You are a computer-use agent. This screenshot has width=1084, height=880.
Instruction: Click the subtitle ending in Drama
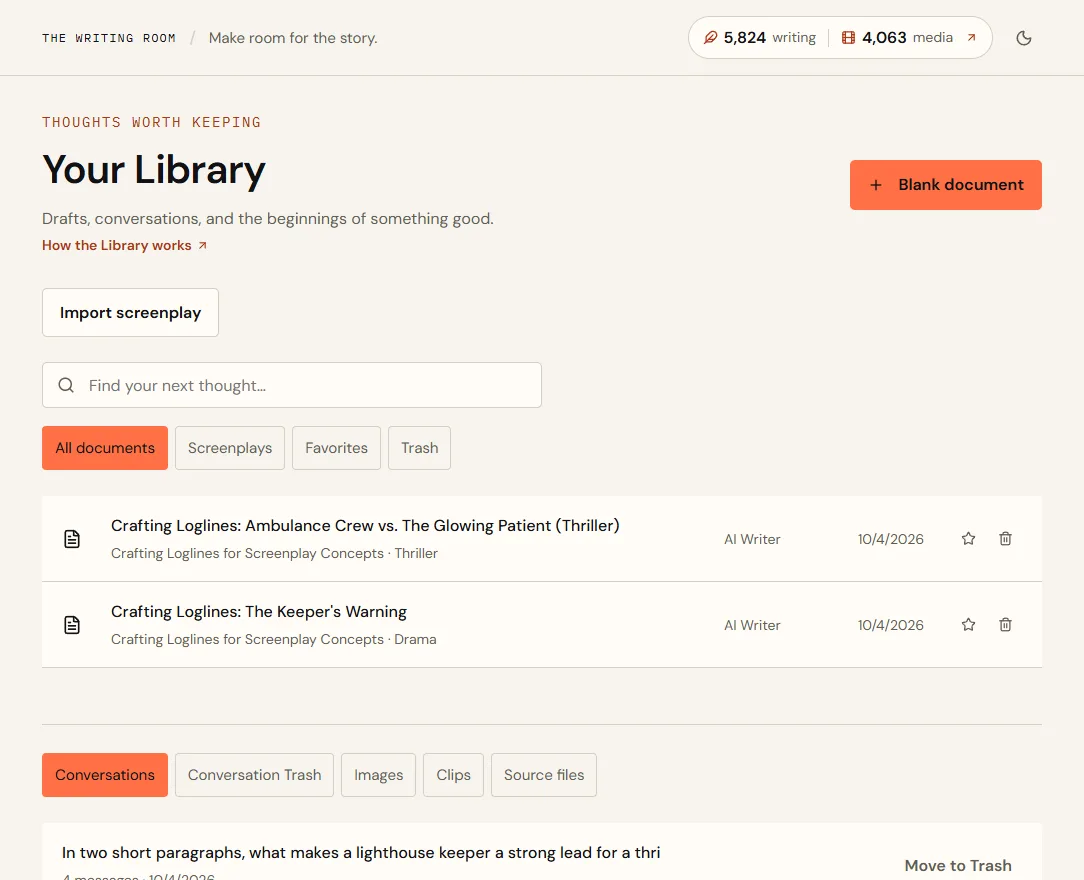pos(274,639)
